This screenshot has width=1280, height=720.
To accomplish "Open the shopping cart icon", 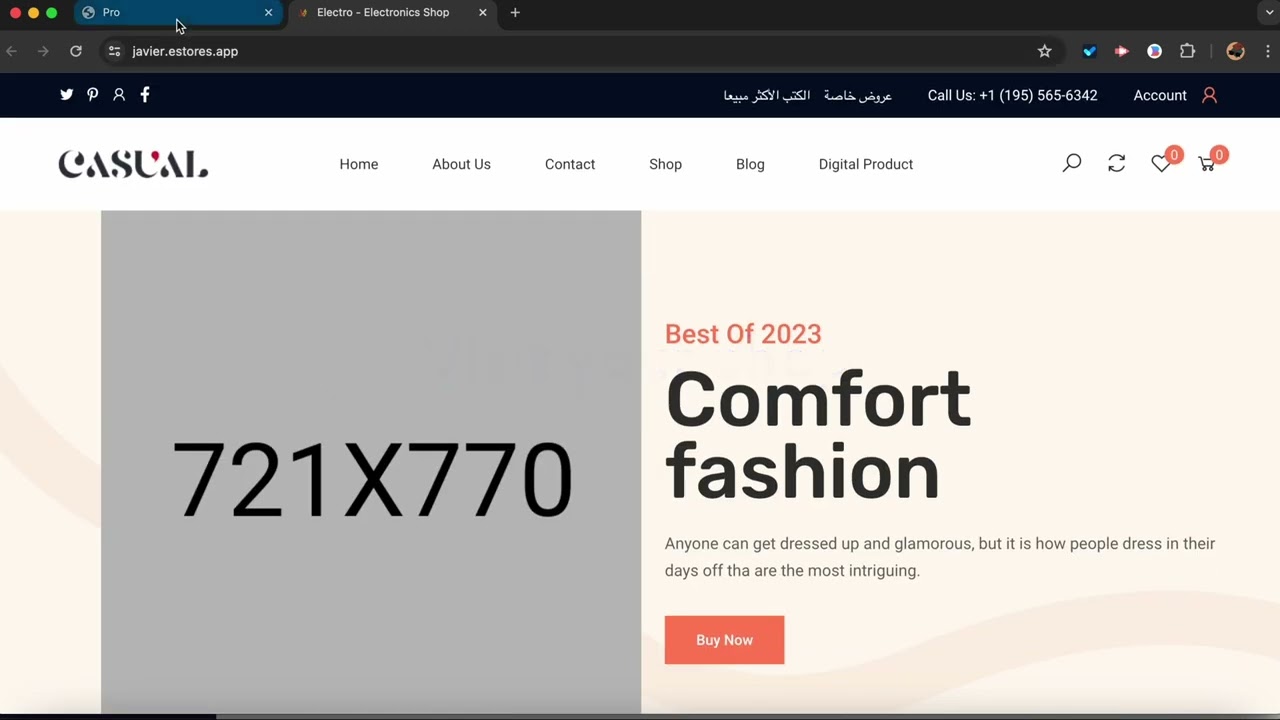I will pyautogui.click(x=1206, y=164).
